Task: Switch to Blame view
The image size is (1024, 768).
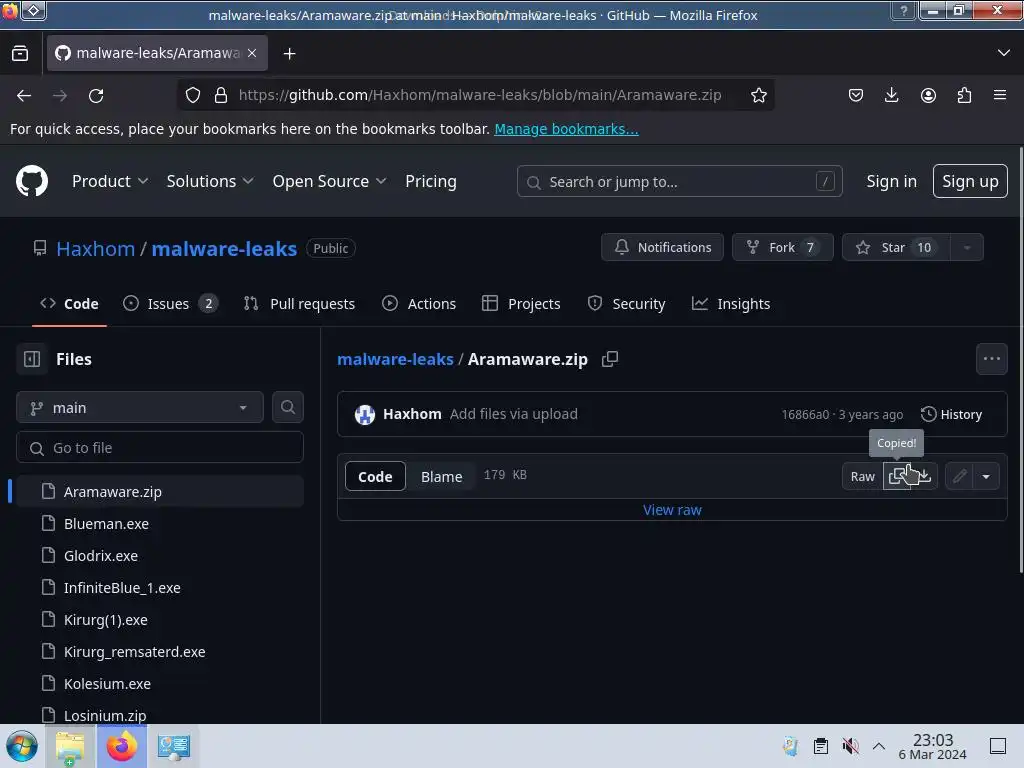Action: click(x=441, y=476)
